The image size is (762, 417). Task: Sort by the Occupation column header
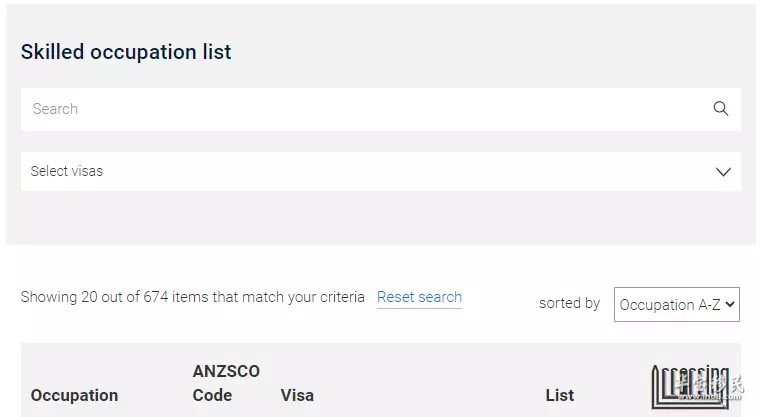74,395
